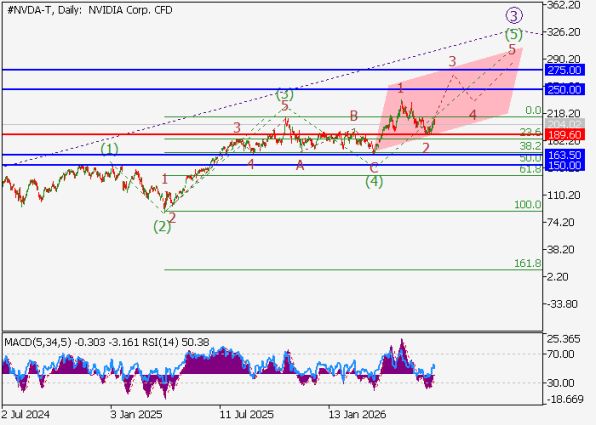
Task: Select the green (2) wave label
Action: click(162, 227)
